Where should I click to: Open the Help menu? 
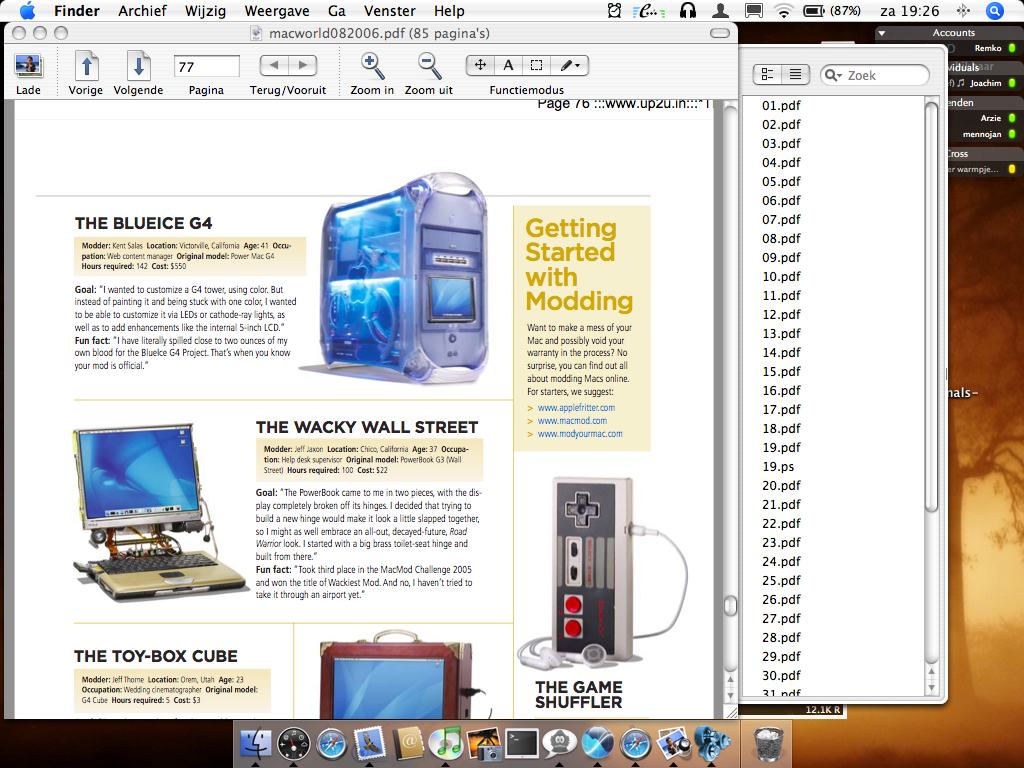coord(449,11)
